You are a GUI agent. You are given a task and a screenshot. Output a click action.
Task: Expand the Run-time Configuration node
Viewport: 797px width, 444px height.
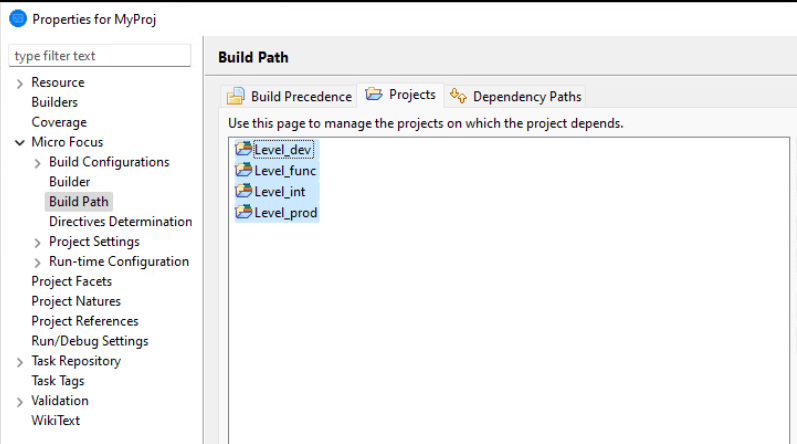tap(38, 262)
